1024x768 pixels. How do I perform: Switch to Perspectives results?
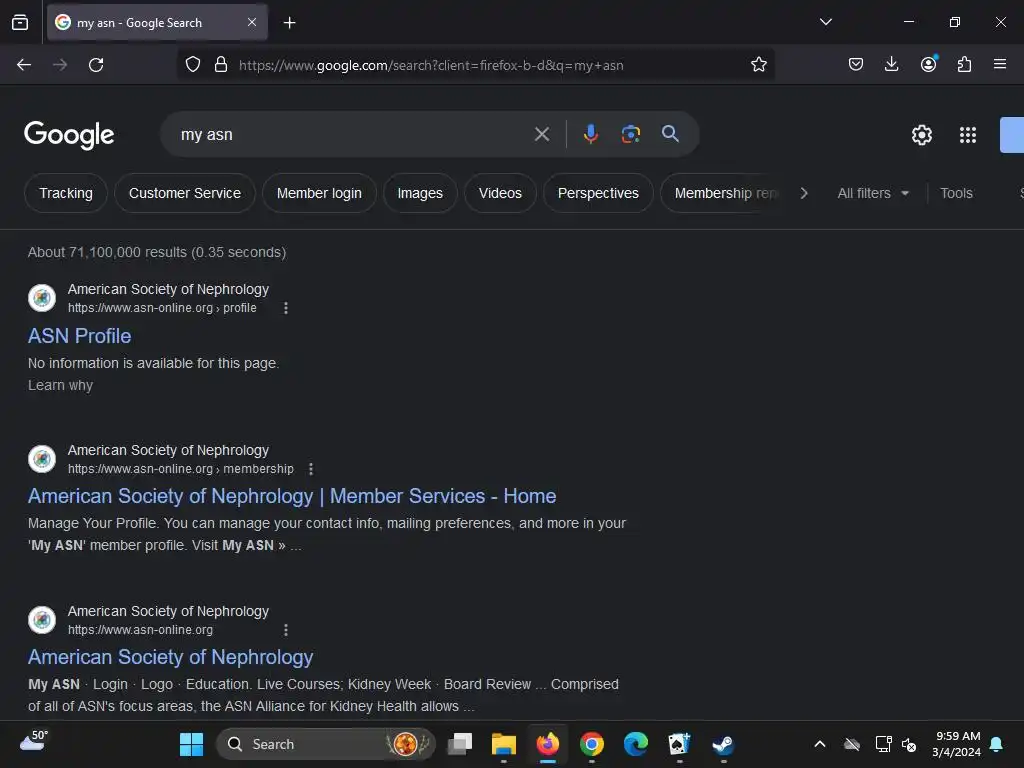click(598, 193)
